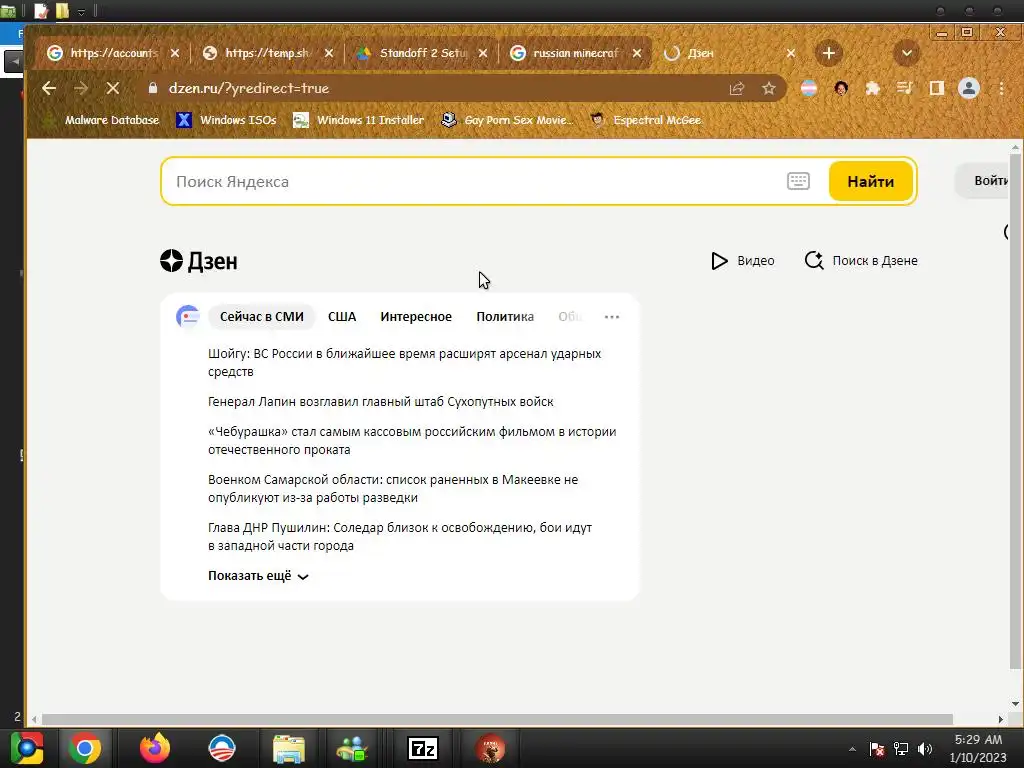
Task: Click the address bar URL dzen.ru
Action: point(248,88)
